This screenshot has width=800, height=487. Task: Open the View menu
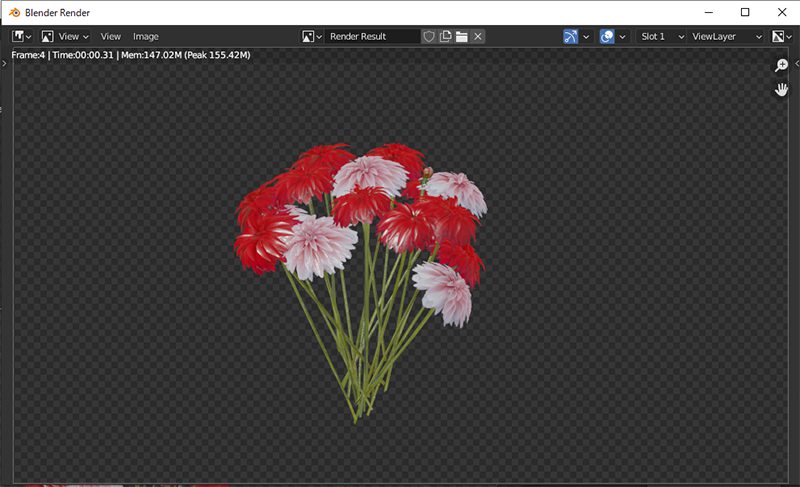point(110,36)
